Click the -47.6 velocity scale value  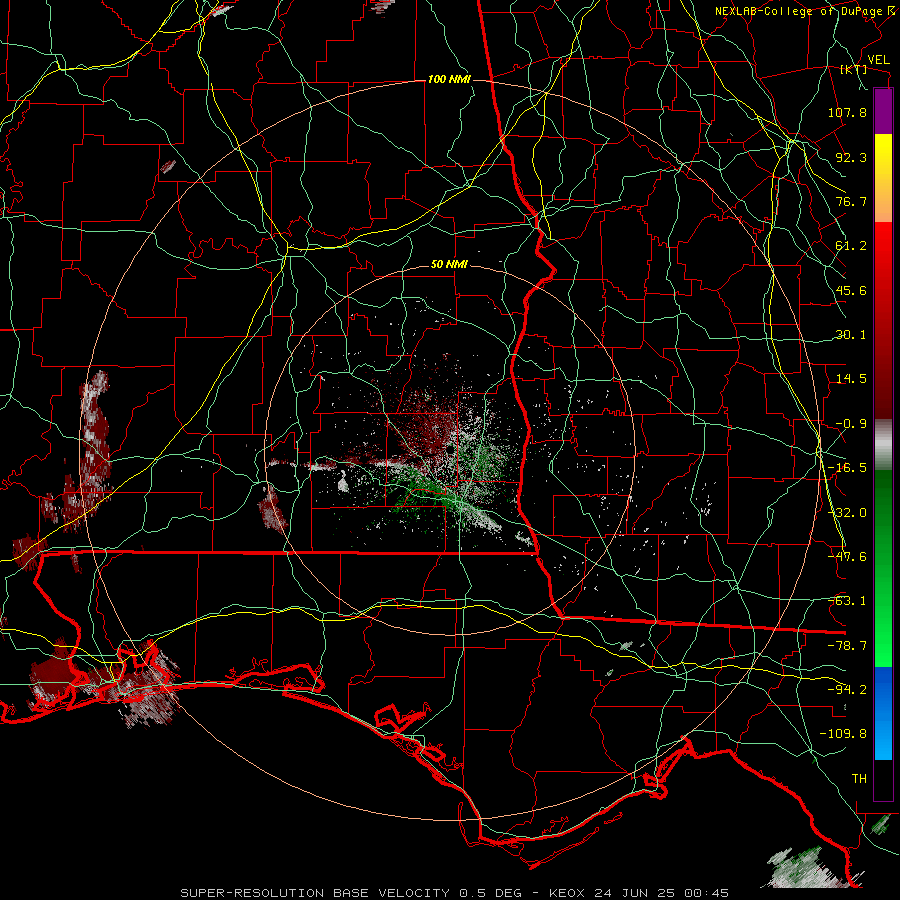[847, 557]
